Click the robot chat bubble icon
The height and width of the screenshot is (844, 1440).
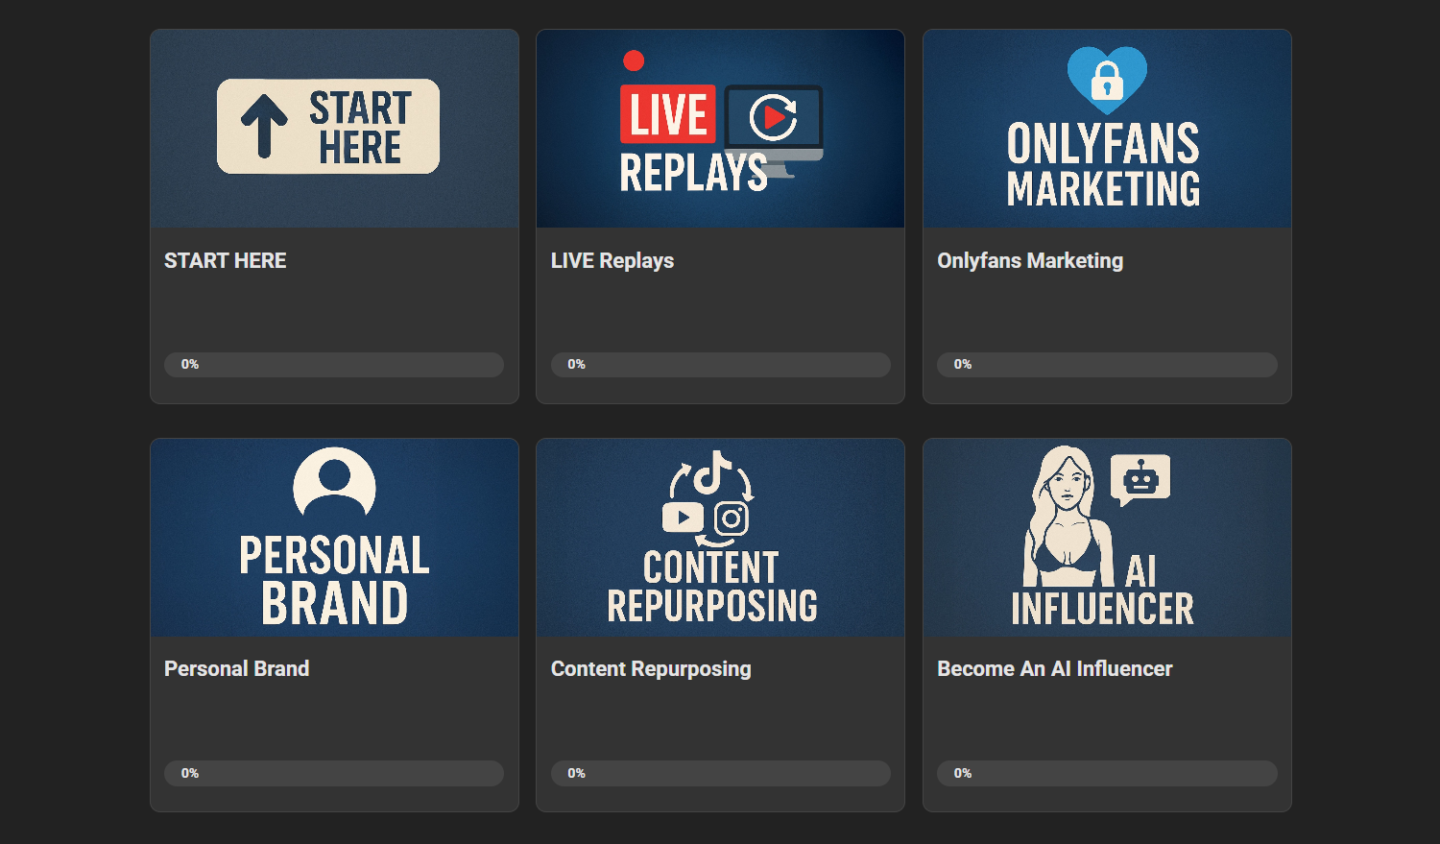[x=1140, y=480]
